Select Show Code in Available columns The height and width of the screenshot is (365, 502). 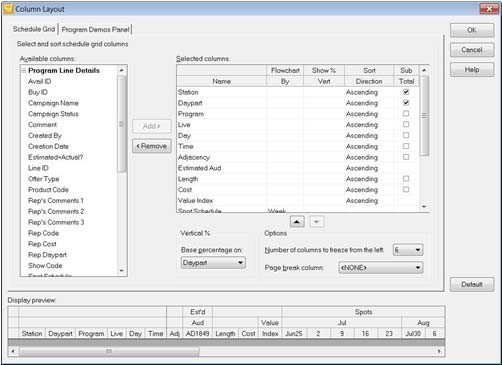pos(45,266)
